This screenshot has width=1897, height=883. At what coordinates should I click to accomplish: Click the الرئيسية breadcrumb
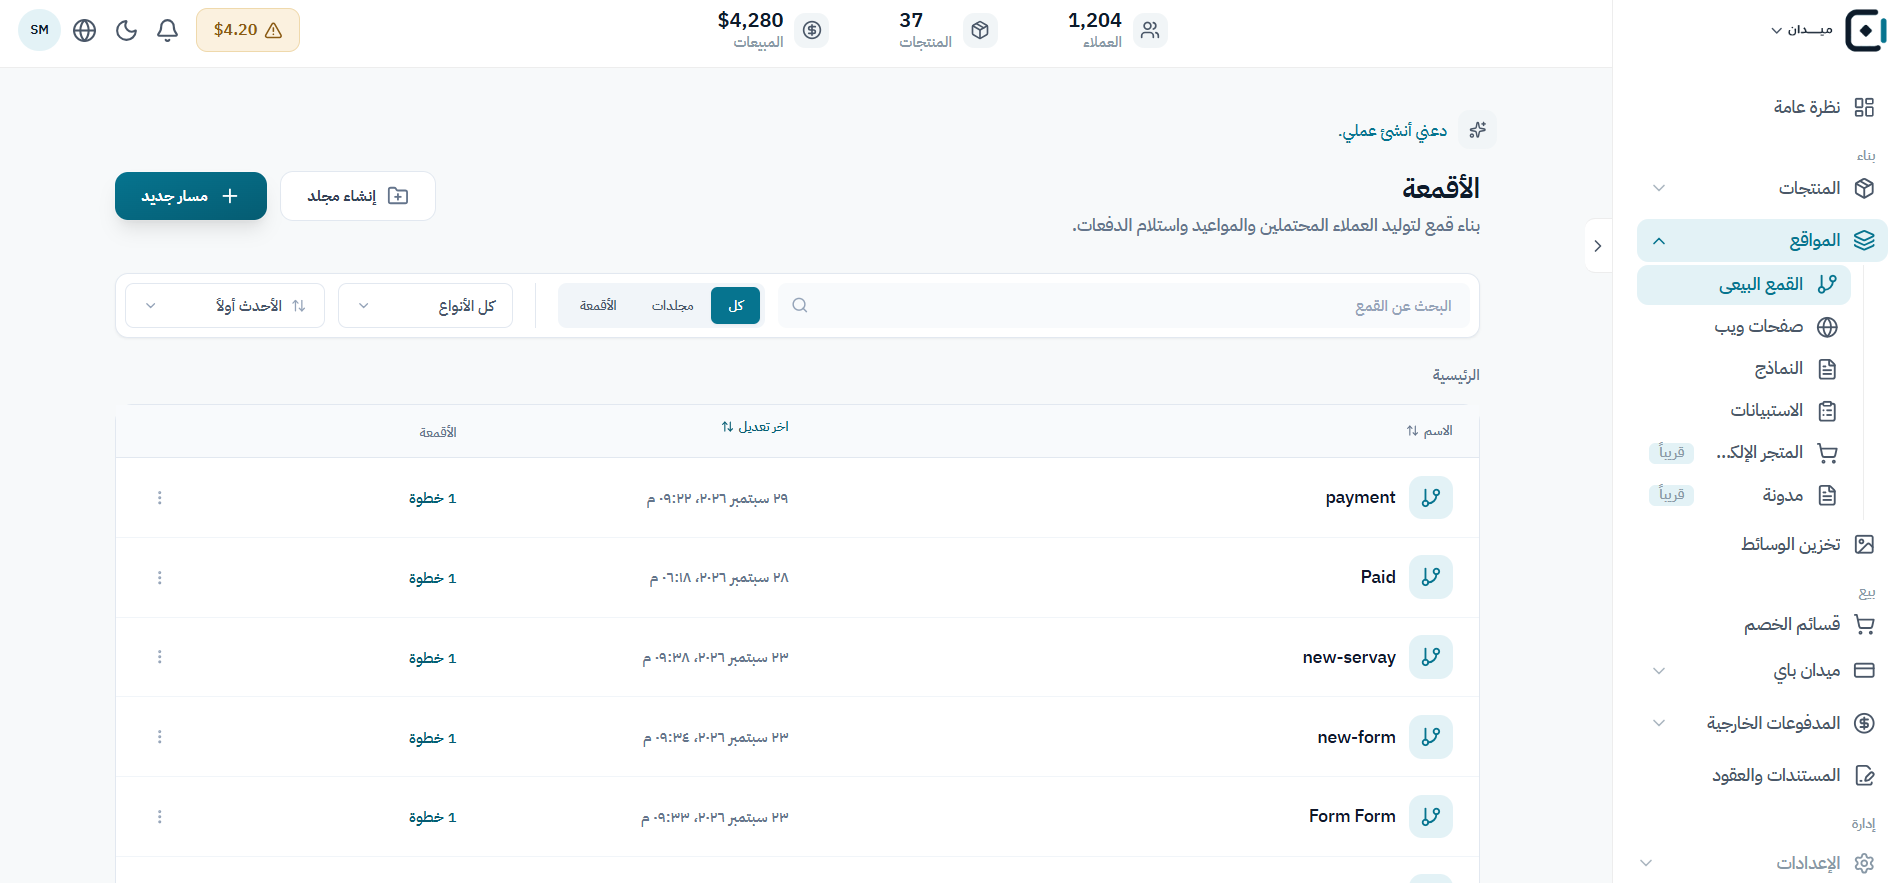pos(1456,375)
